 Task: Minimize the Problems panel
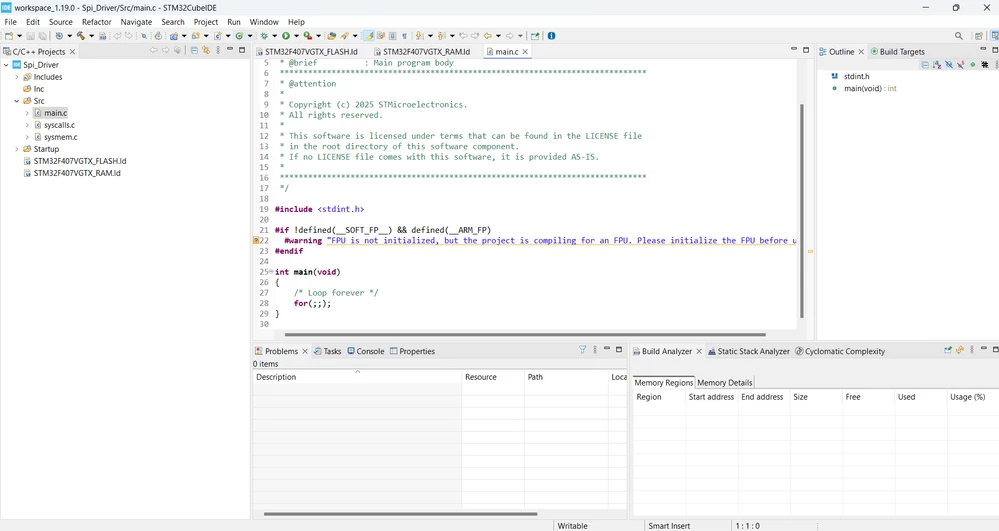[607, 349]
